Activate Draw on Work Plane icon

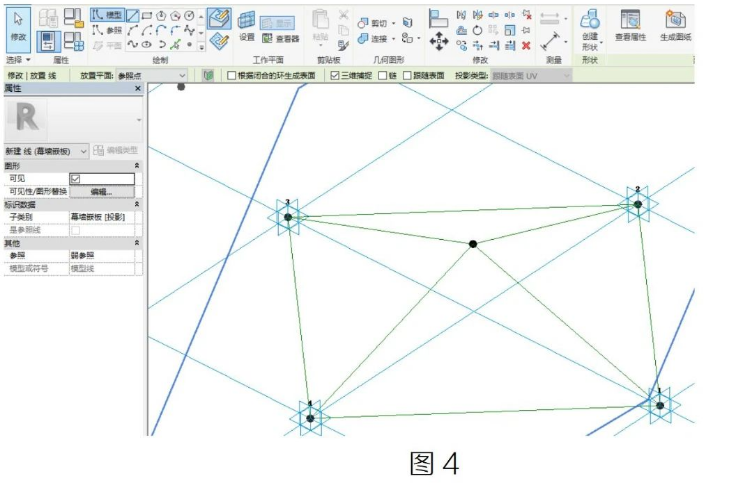point(219,42)
